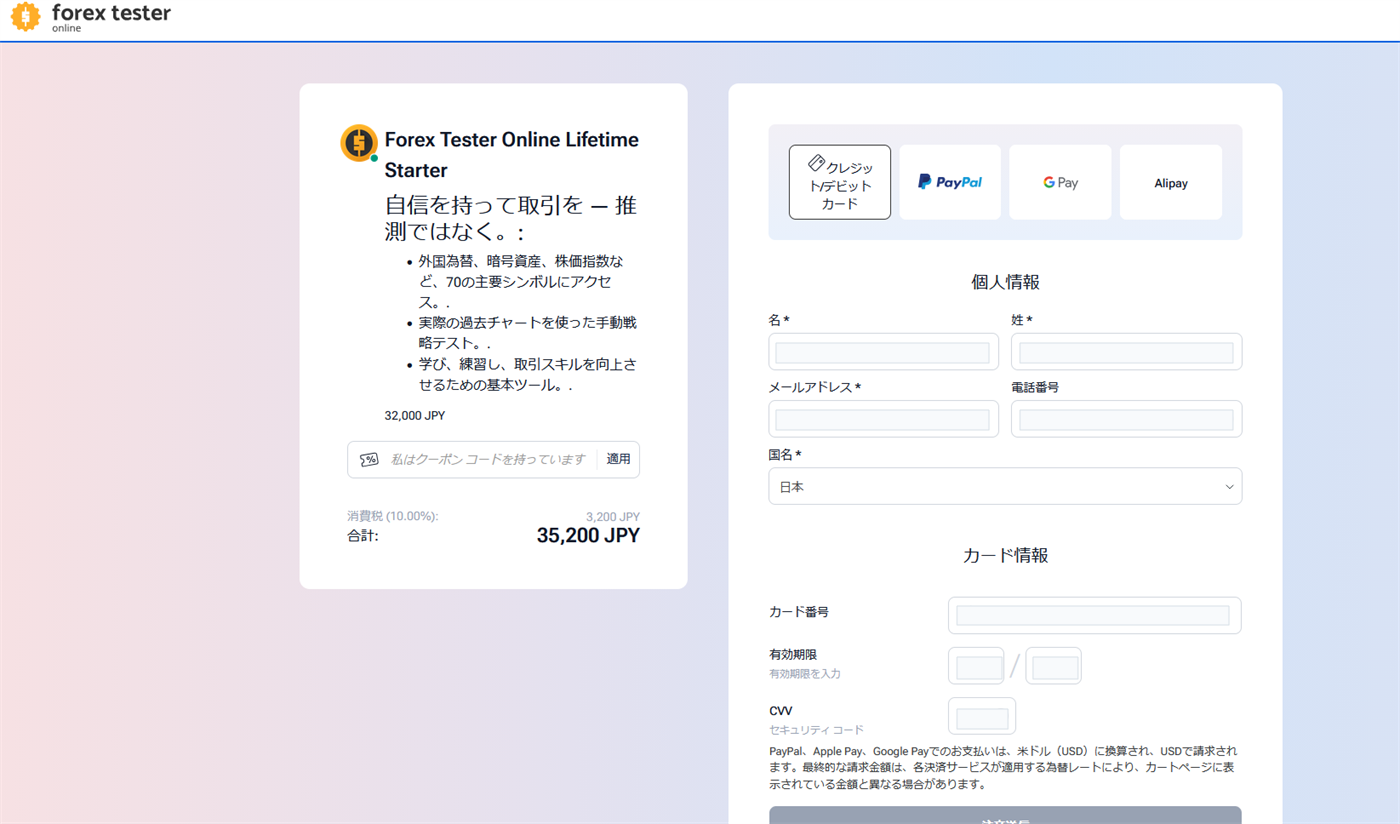The width and height of the screenshot is (1400, 824).
Task: Click the 32,000 JPY price text
Action: click(415, 415)
